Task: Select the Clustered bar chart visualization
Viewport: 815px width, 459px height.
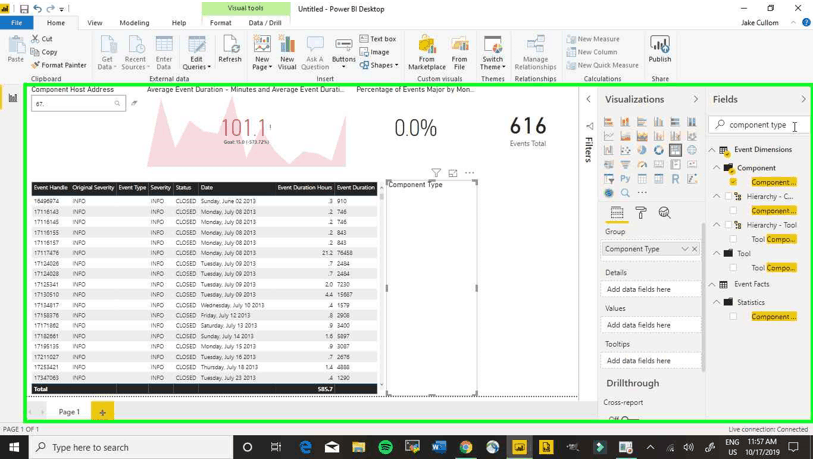Action: click(642, 122)
